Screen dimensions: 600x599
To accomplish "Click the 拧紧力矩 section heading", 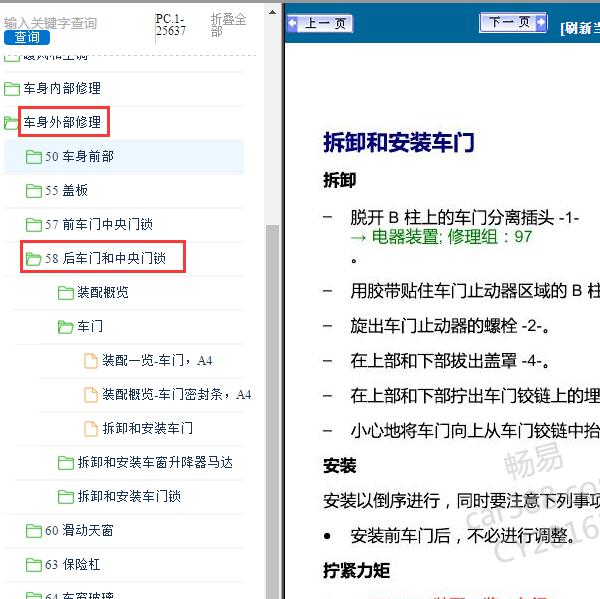I will click(x=356, y=570).
